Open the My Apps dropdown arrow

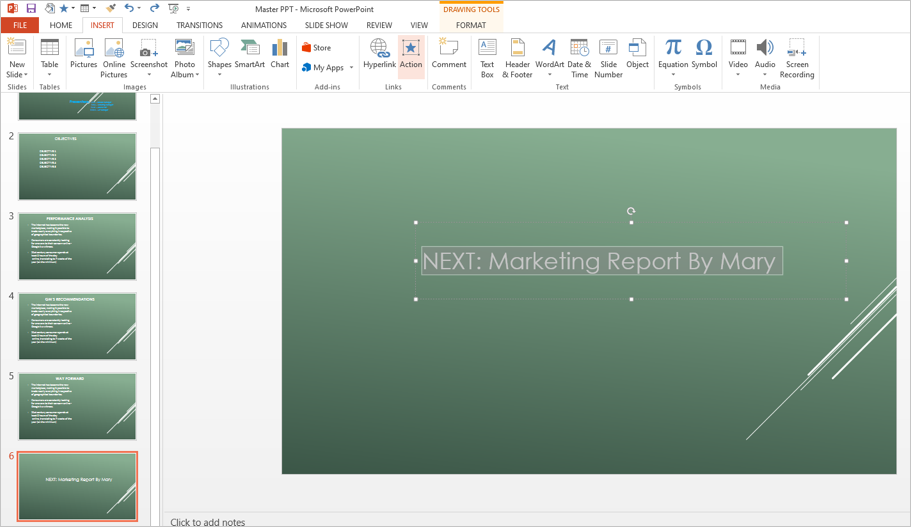(351, 68)
